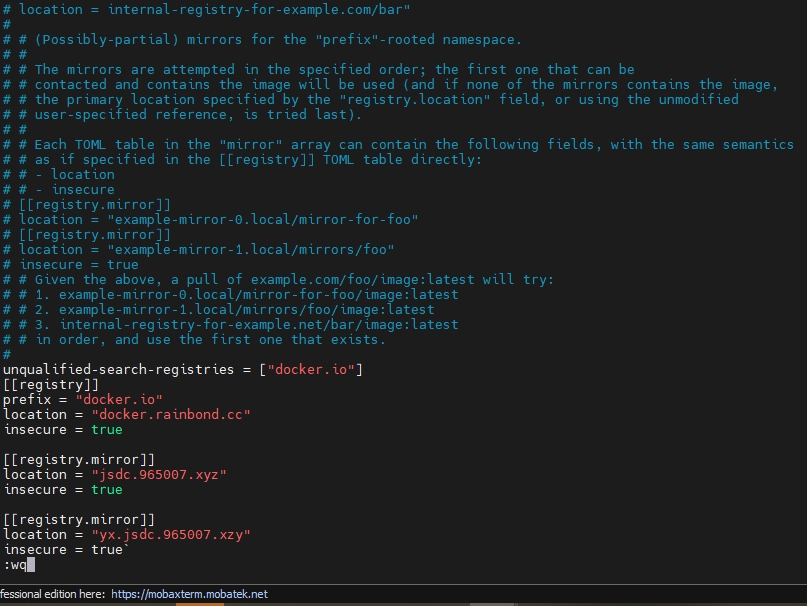Screen dimensions: 807x606
Task: Click the final insecure = true` line
Action: (66, 549)
